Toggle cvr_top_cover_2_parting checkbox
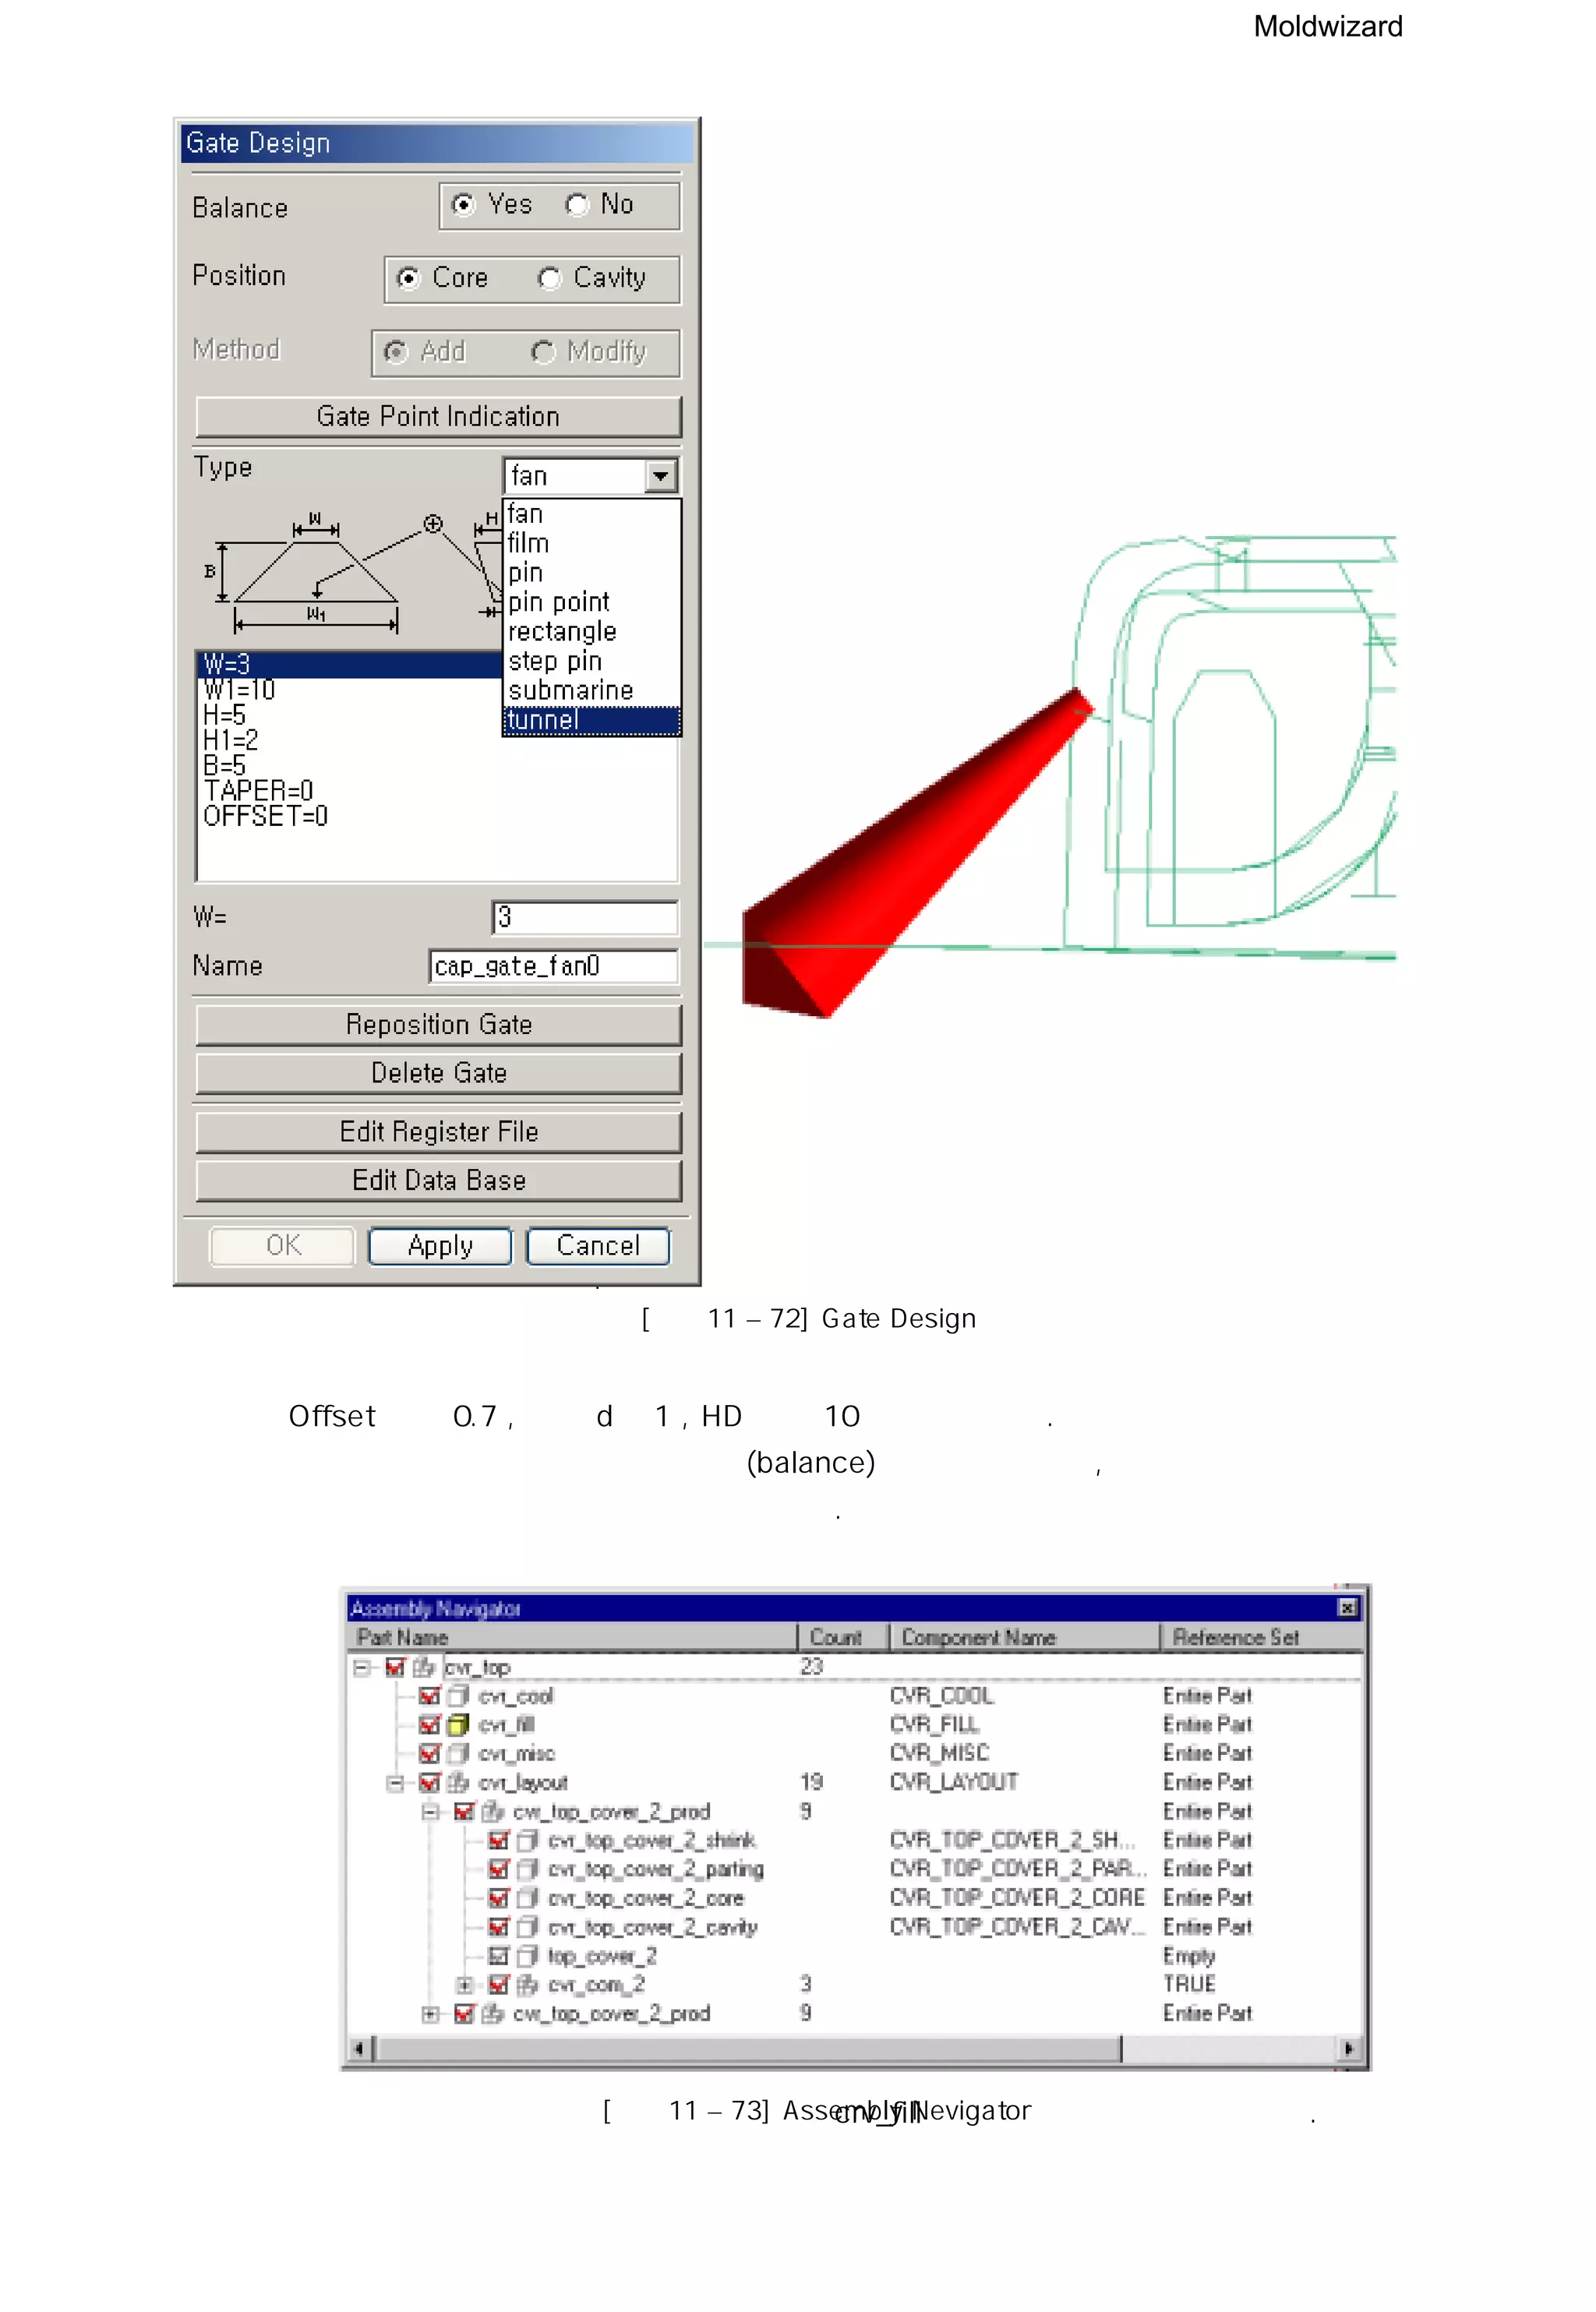 tap(498, 1869)
